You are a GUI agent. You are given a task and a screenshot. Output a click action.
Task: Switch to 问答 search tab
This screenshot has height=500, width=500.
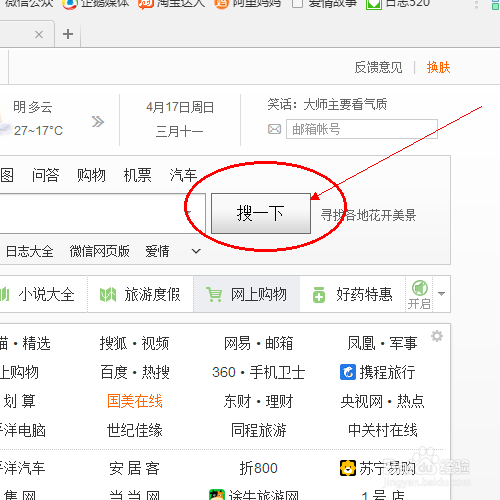click(46, 175)
